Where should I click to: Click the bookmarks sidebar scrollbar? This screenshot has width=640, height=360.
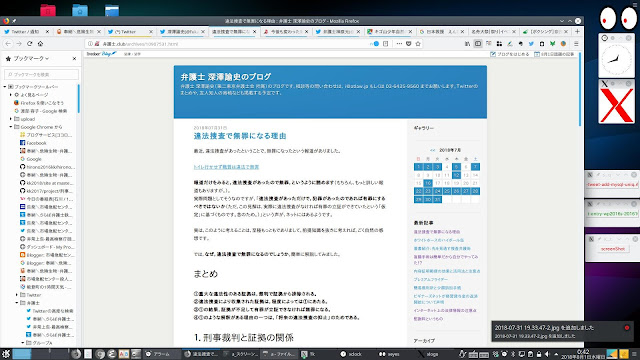click(x=78, y=98)
